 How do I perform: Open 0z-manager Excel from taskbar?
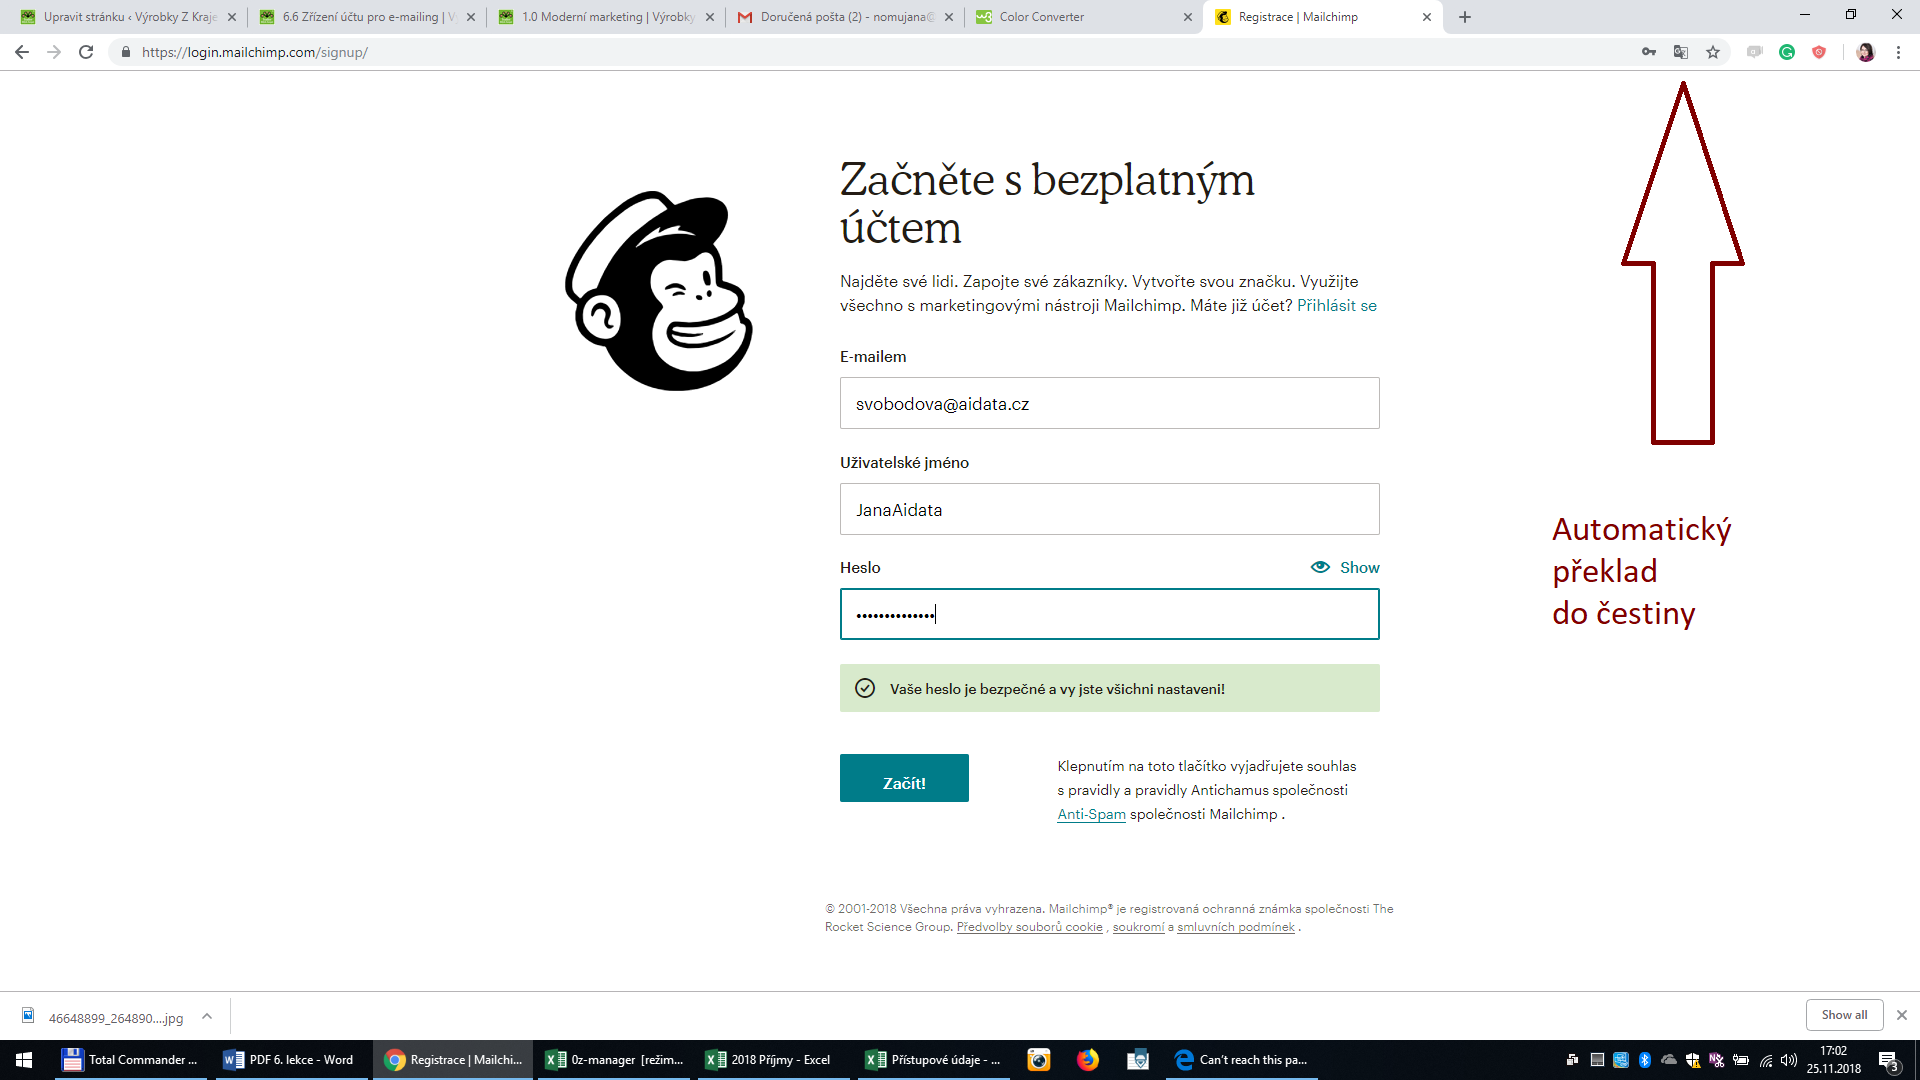point(615,1060)
